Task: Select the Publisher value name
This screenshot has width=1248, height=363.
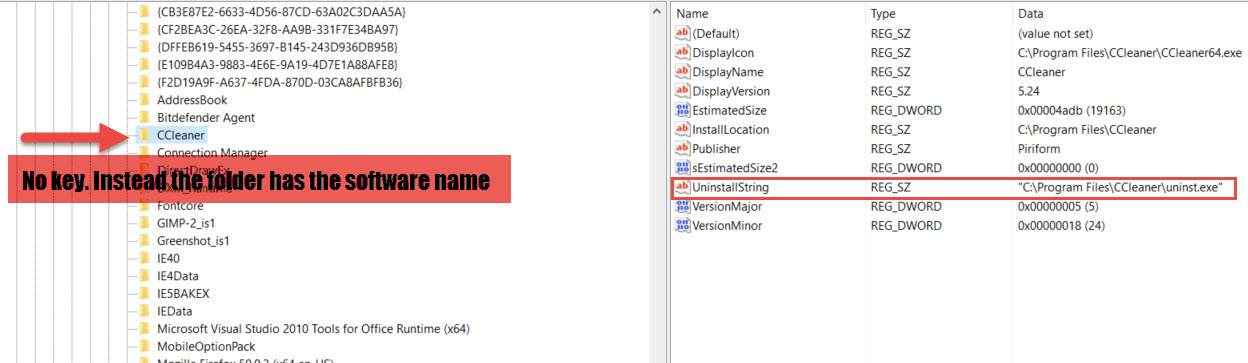Action: click(716, 149)
